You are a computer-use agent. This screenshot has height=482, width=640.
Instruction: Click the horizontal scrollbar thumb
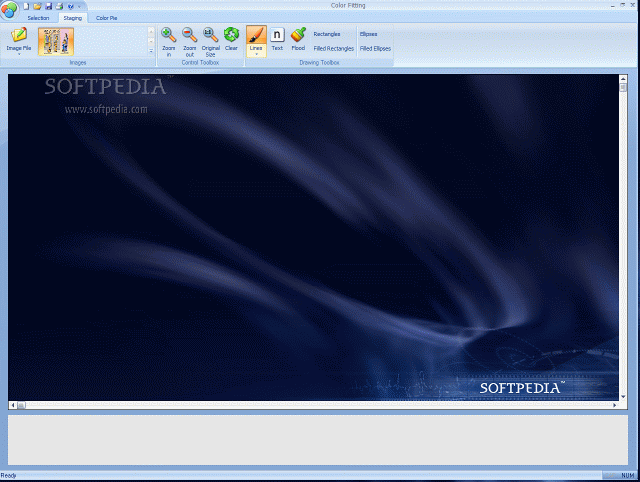[x=21, y=405]
